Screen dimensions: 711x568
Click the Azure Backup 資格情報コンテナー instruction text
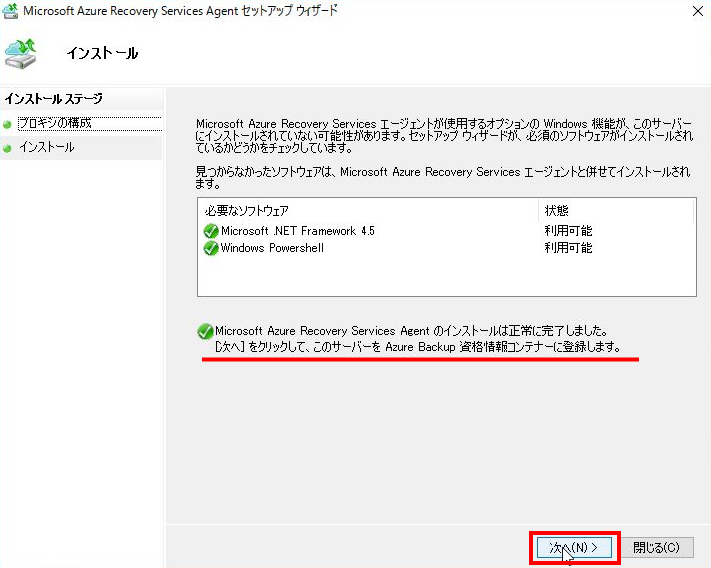418,347
